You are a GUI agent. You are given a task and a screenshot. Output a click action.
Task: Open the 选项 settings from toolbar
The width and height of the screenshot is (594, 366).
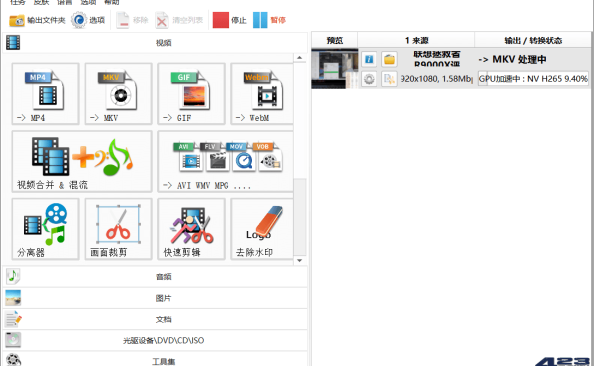pos(88,20)
